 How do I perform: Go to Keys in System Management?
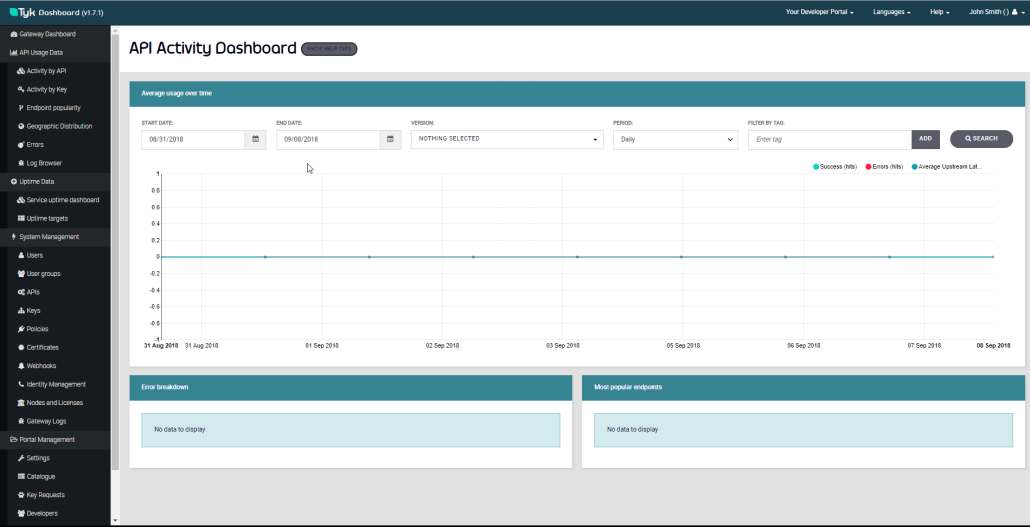click(33, 311)
